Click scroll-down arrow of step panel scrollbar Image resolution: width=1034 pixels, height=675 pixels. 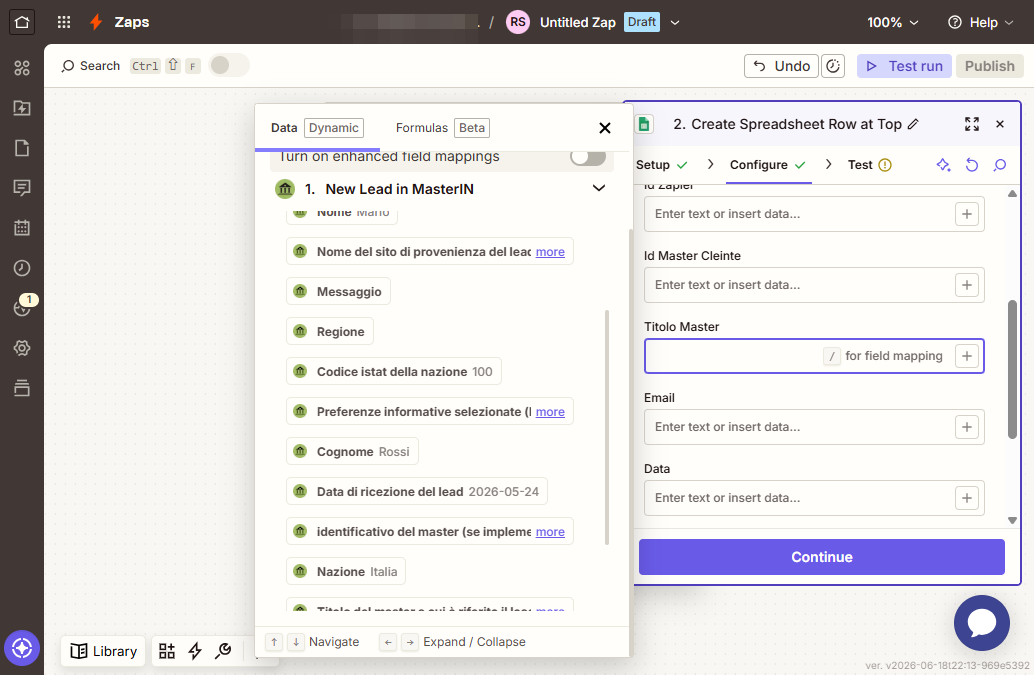1012,520
